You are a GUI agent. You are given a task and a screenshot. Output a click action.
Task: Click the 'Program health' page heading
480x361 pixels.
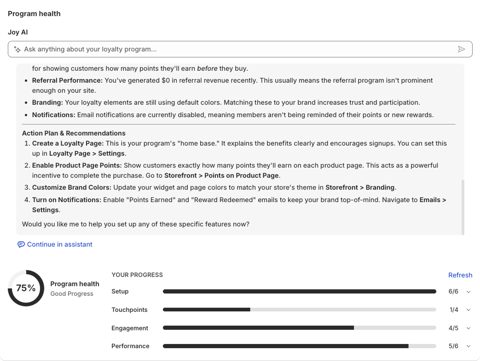[34, 14]
